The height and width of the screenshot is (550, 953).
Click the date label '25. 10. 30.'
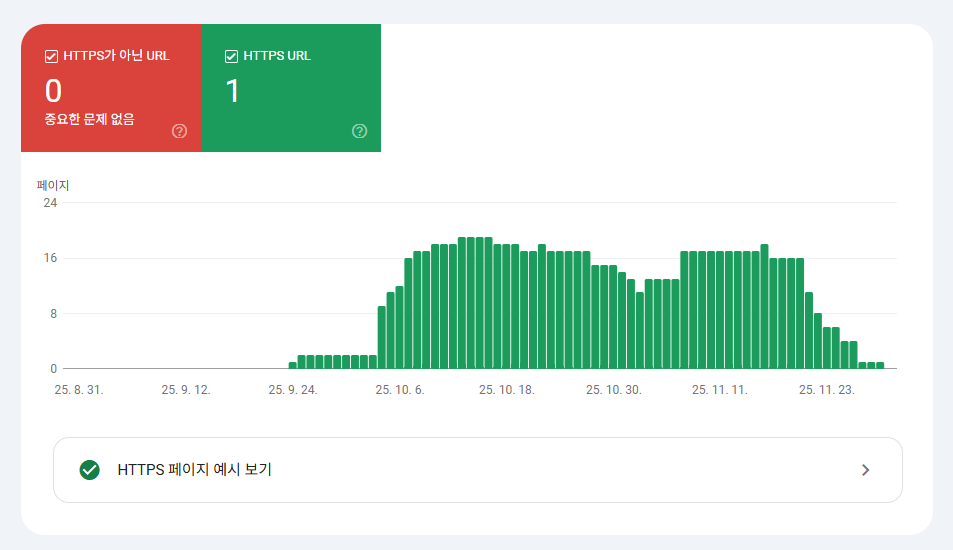614,390
